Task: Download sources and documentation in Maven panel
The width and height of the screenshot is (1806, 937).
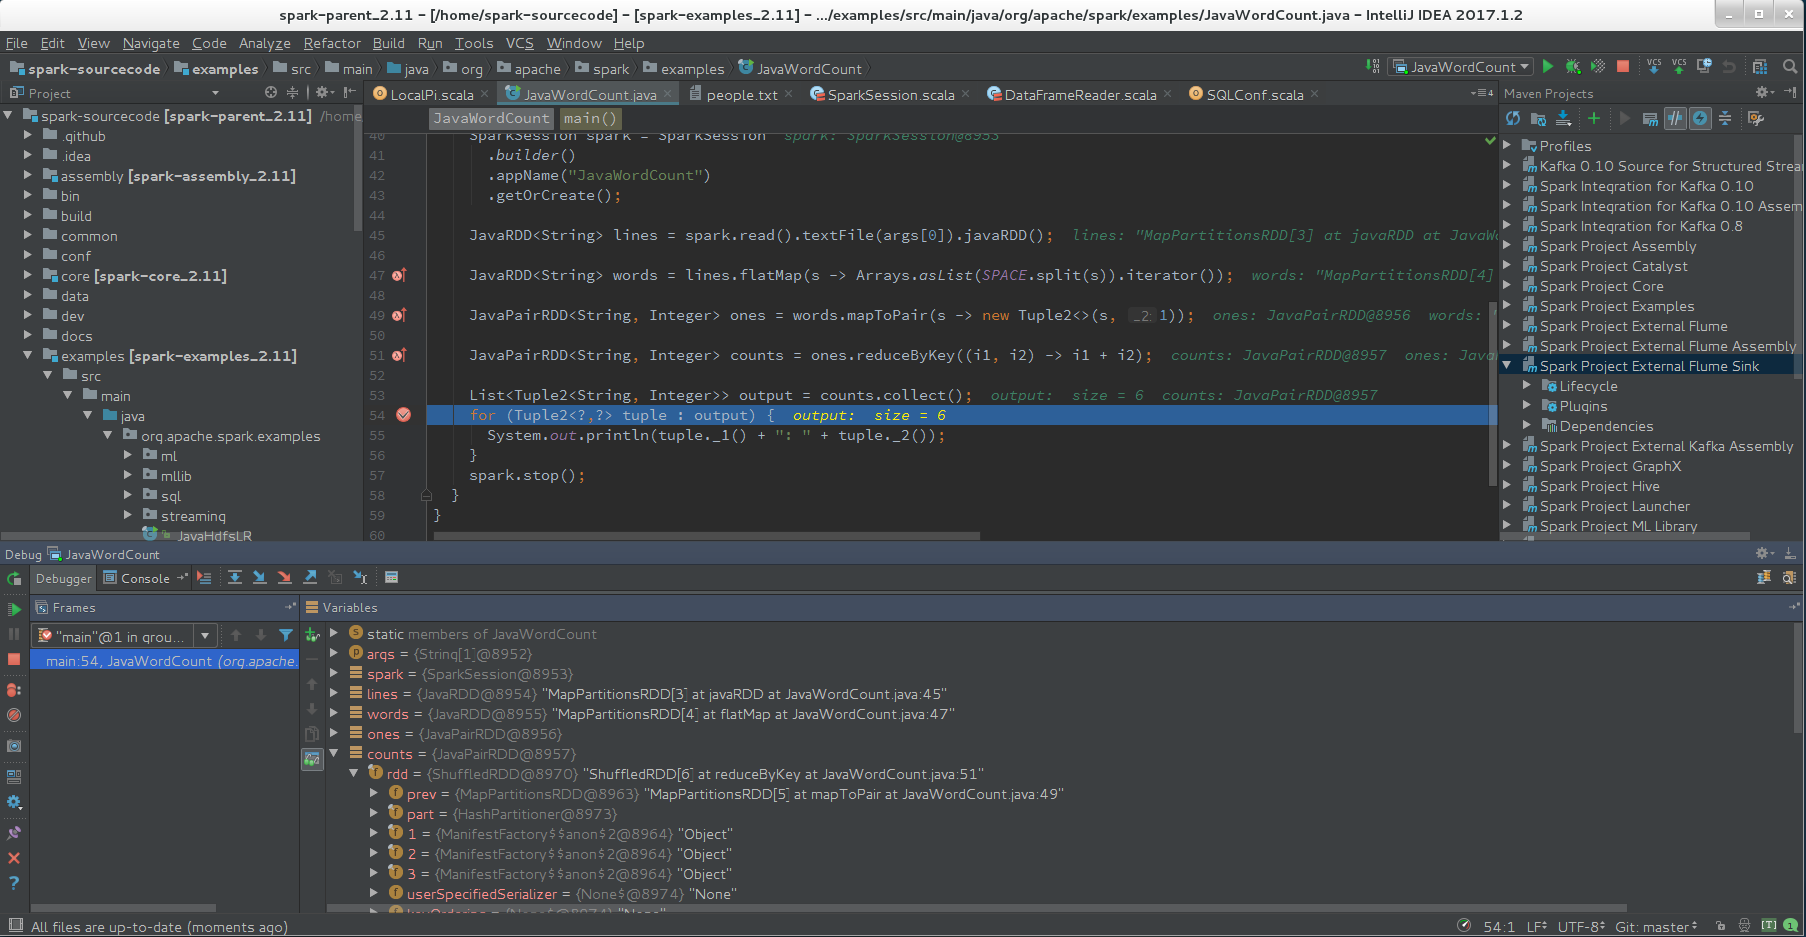Action: [x=1563, y=119]
